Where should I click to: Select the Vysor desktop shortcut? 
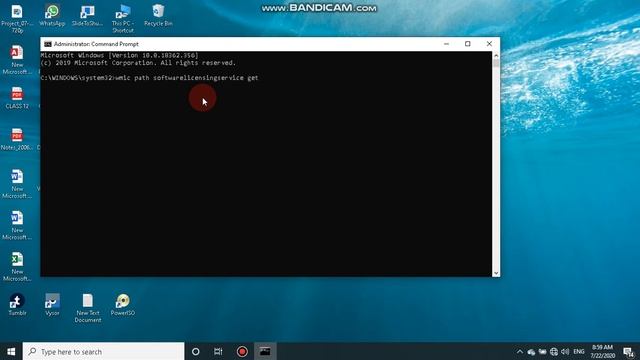tap(52, 304)
